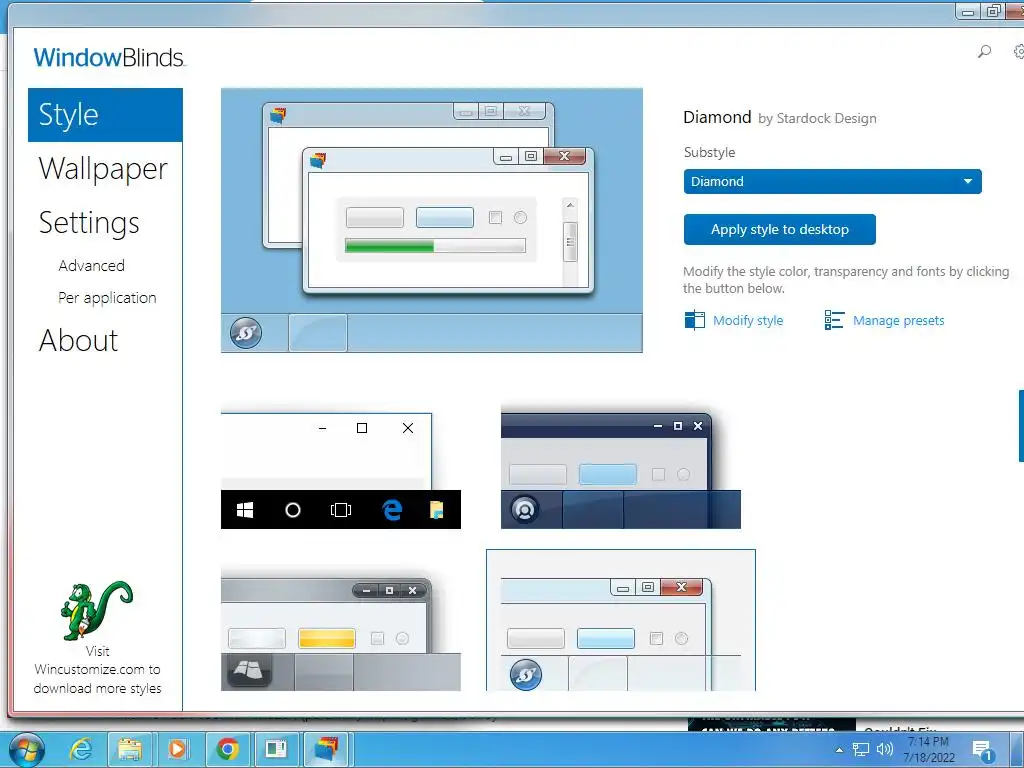
Task: Open the Windows Start menu orb
Action: pyautogui.click(x=27, y=750)
